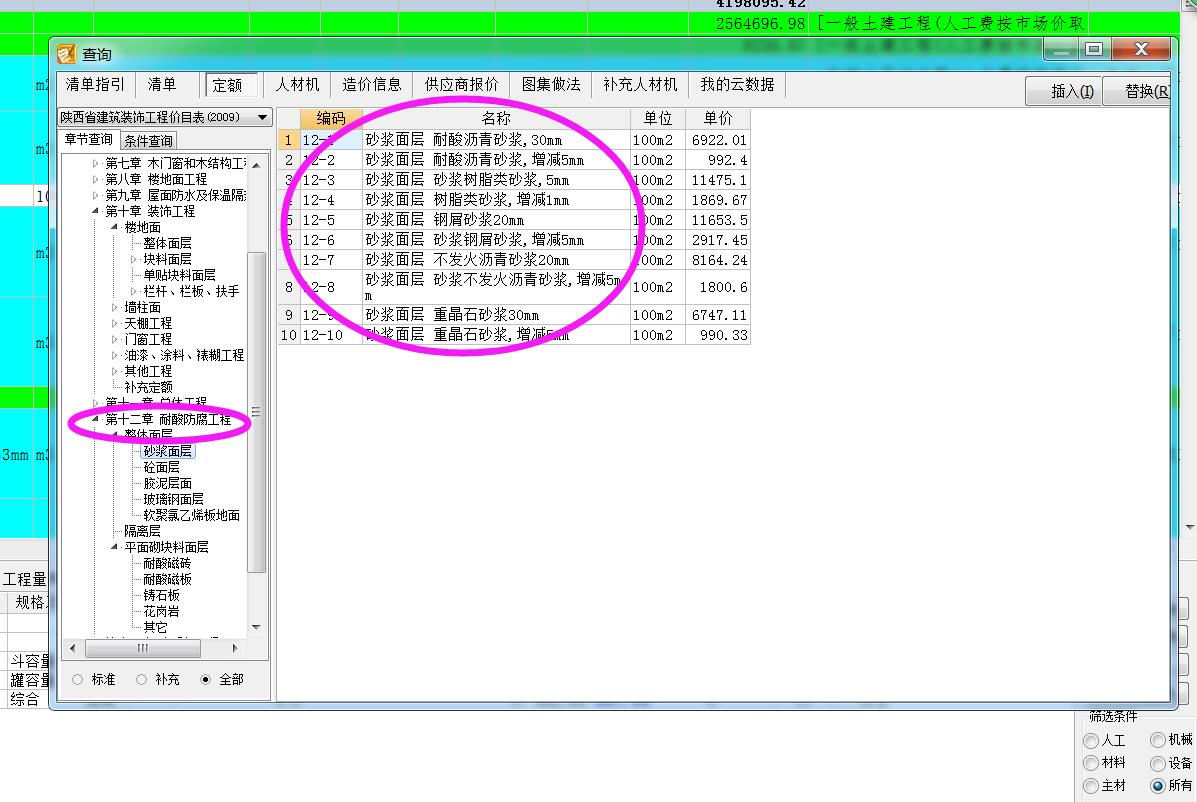
Task: Expand 第八章 楼地面工程 tree node
Action: point(95,179)
